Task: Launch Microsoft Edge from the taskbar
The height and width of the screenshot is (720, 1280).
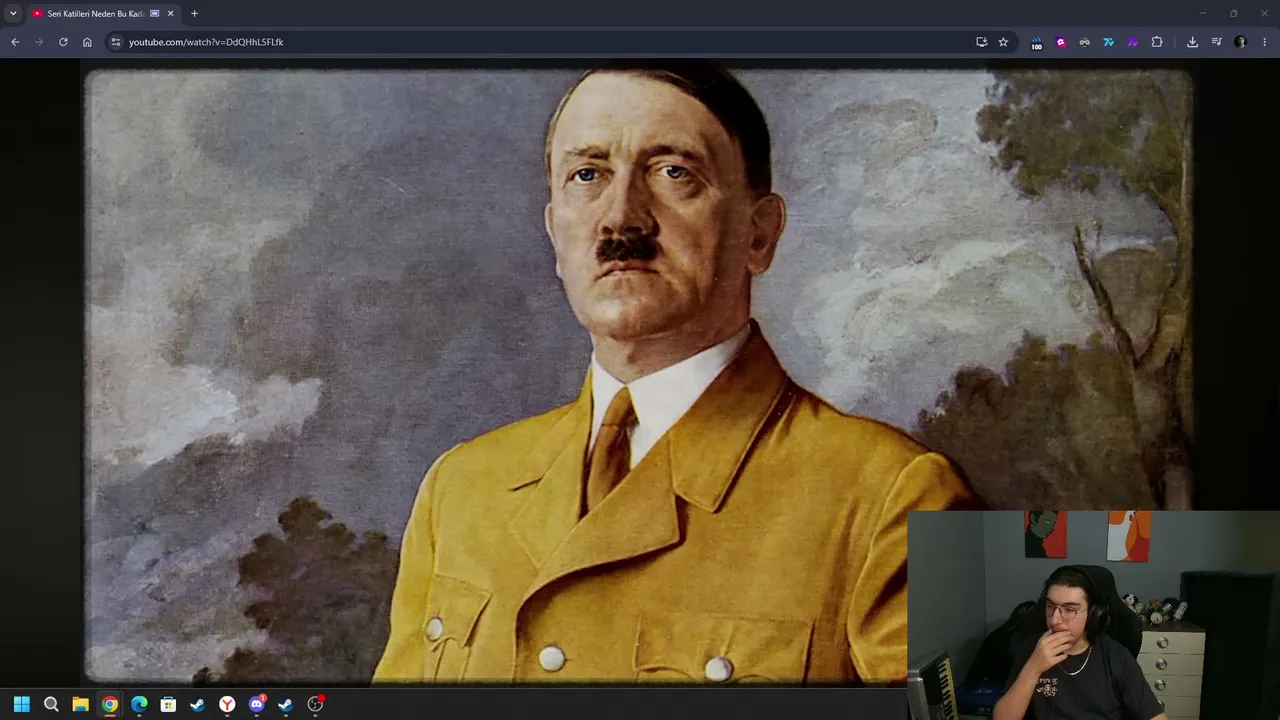Action: tap(139, 704)
